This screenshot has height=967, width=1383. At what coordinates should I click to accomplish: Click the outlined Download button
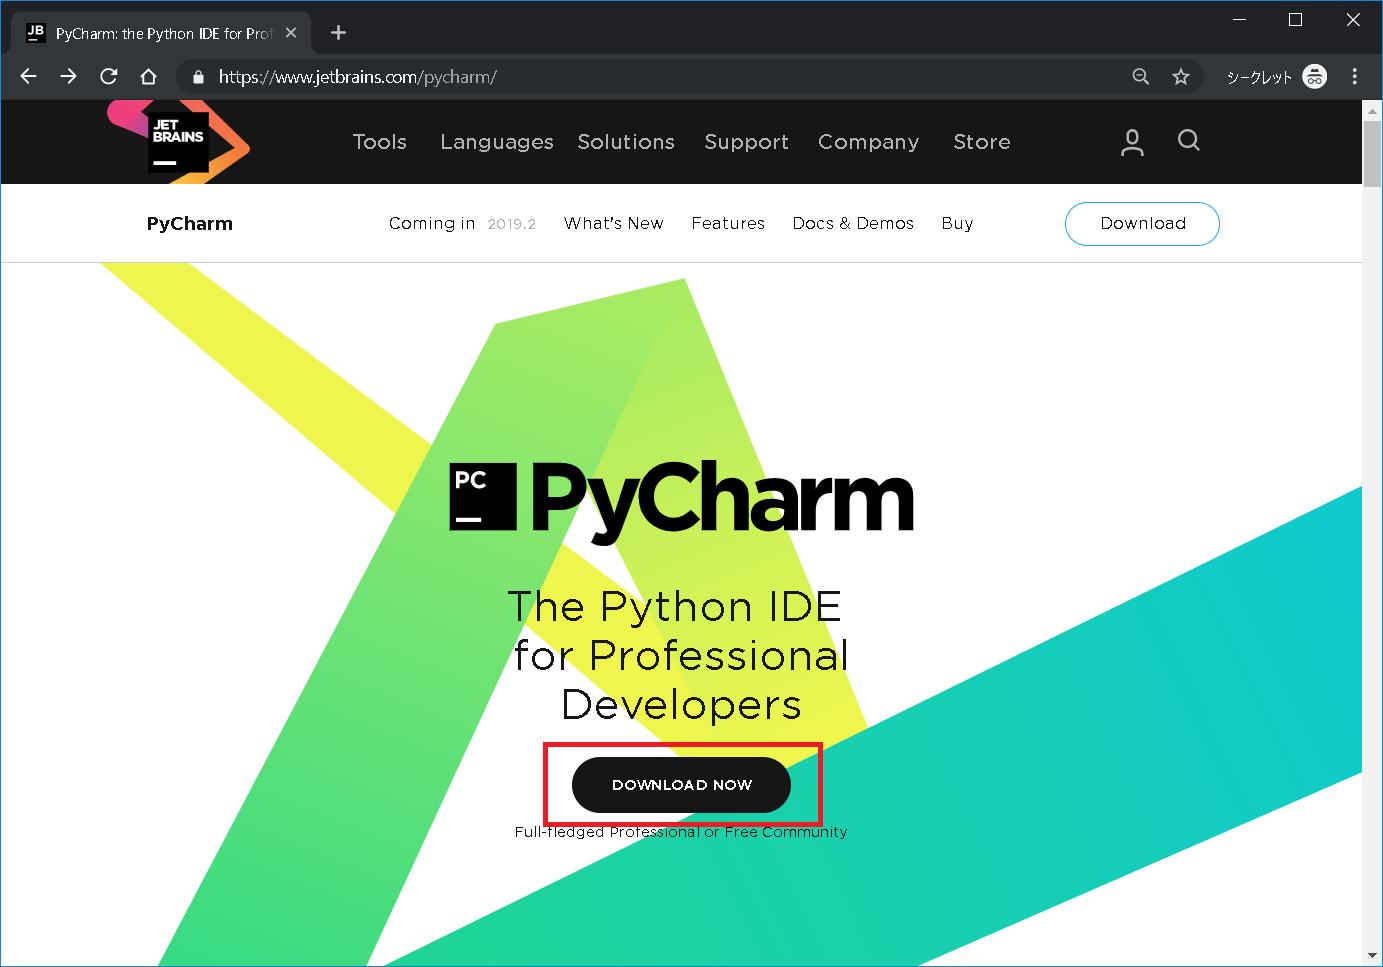pos(1142,224)
